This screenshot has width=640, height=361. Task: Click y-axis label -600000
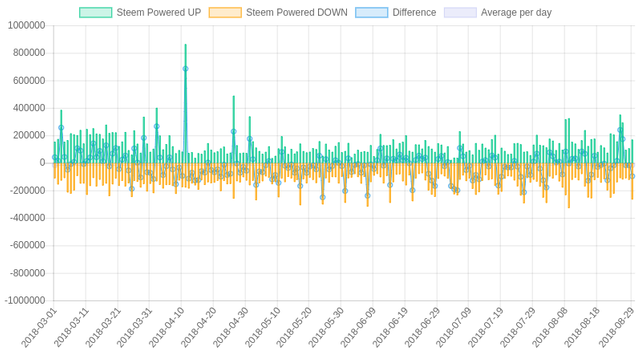(27, 245)
